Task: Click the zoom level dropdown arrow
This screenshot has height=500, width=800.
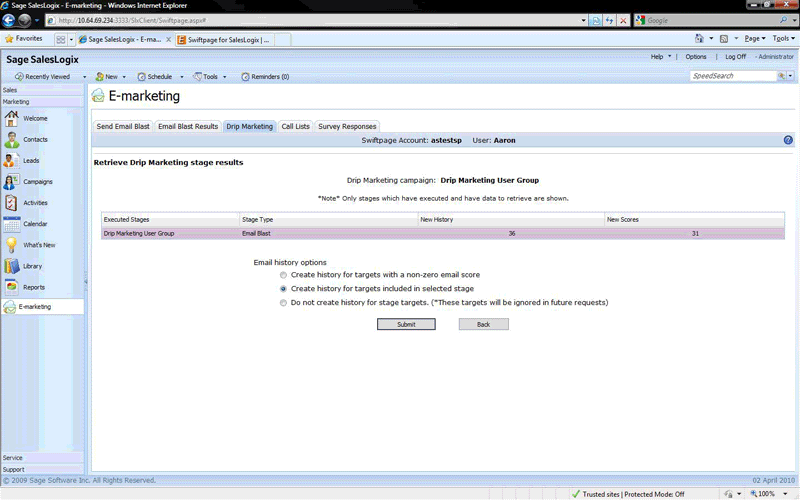Action: pyautogui.click(x=786, y=493)
